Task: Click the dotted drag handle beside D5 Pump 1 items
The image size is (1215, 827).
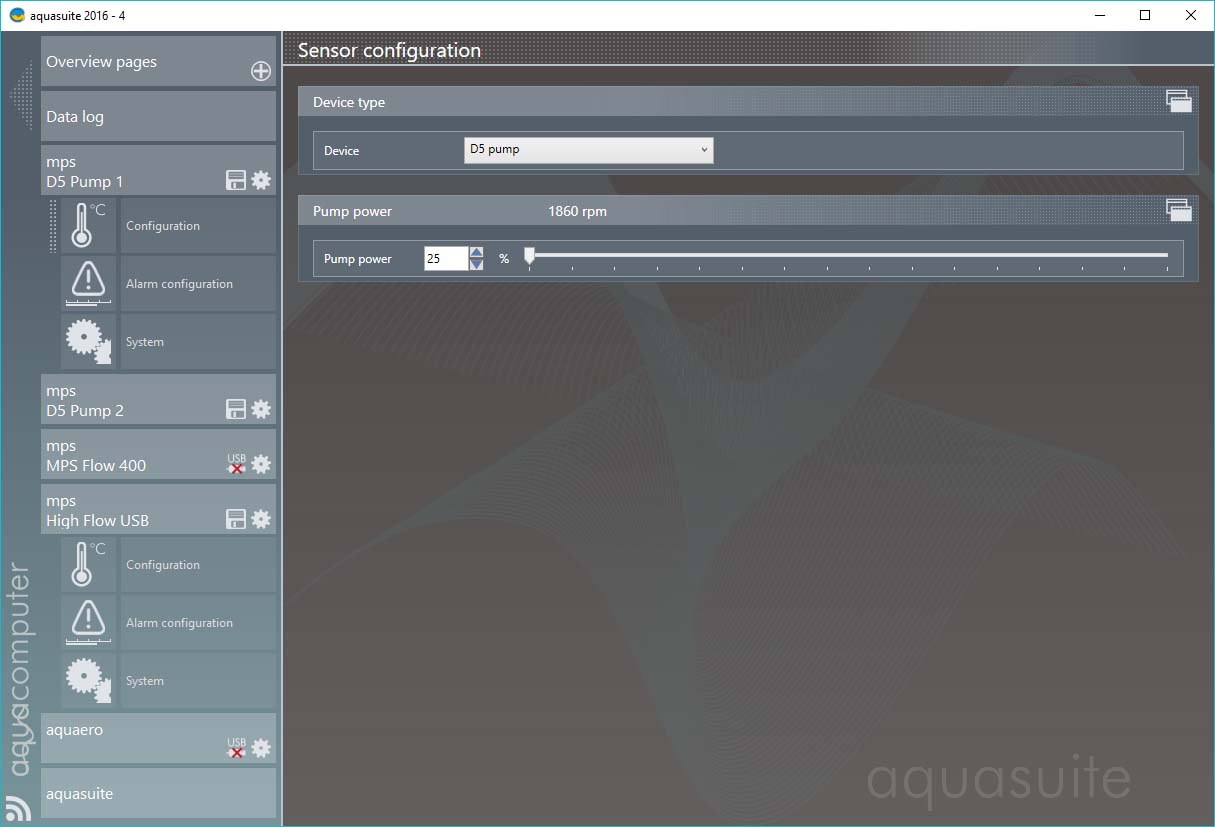Action: pyautogui.click(x=54, y=226)
